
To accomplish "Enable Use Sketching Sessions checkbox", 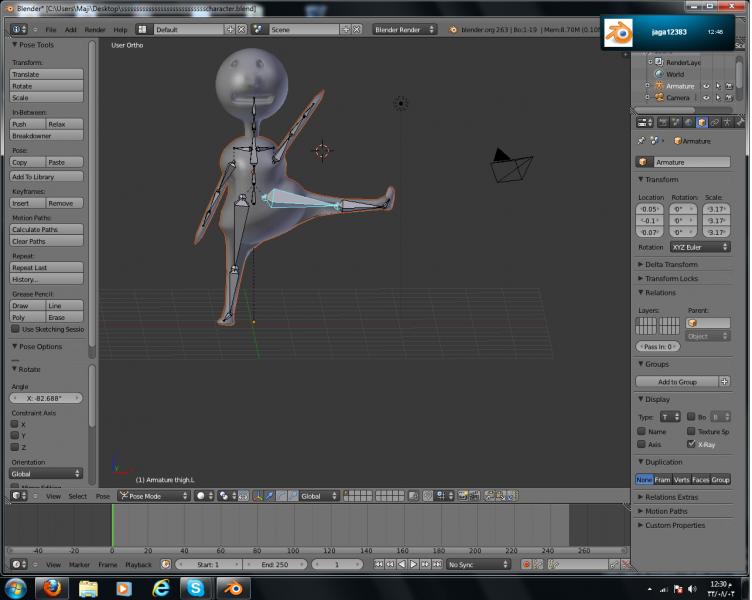I will coord(15,329).
